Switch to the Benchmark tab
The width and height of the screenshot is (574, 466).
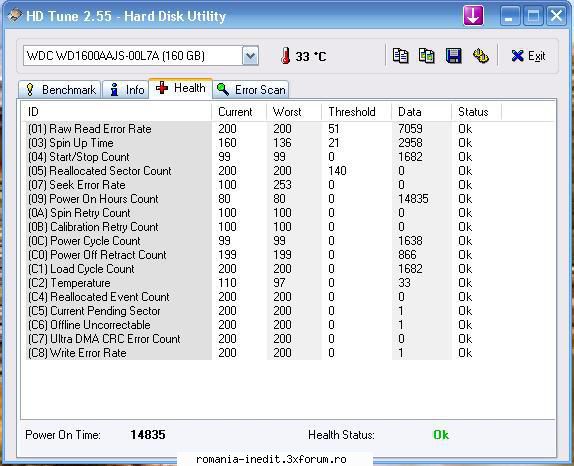tap(60, 90)
